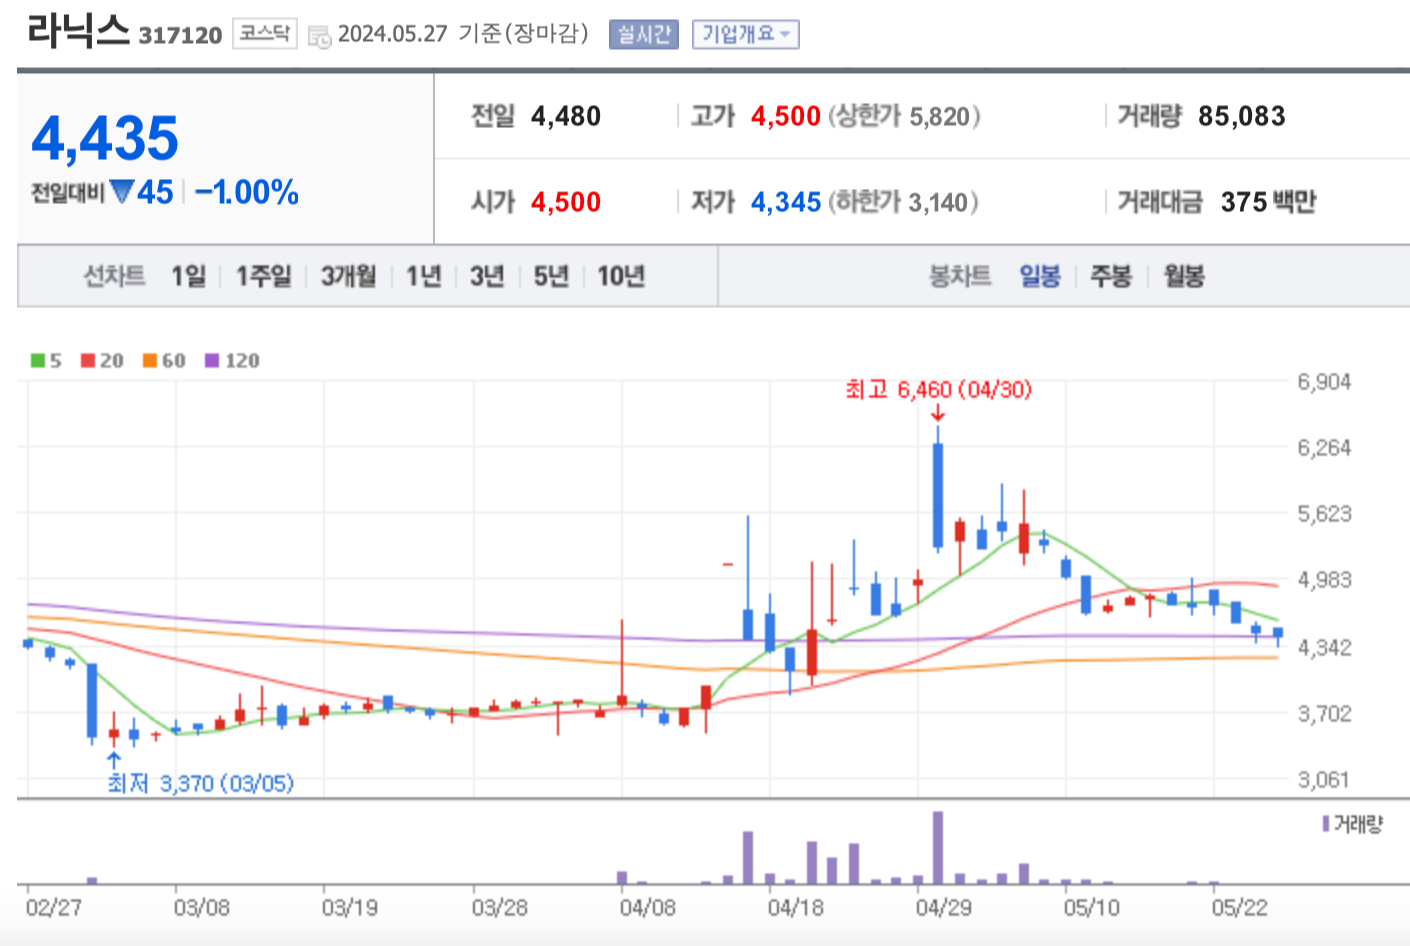Click the 05/22 date axis label
Viewport: 1410px width, 946px height.
coord(1239,907)
